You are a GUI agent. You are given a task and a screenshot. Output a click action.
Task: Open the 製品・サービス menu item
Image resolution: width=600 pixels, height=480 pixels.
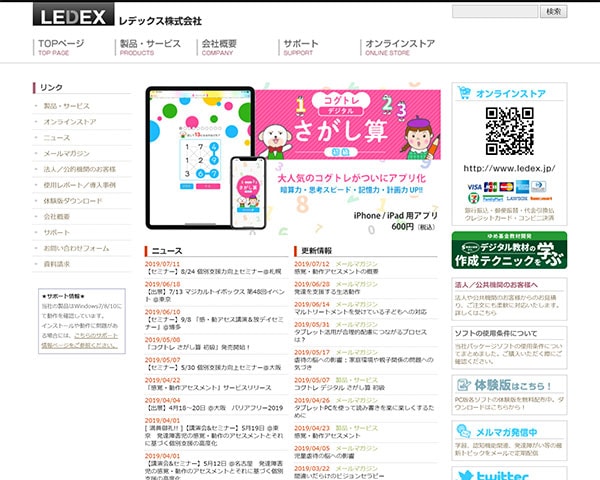click(x=150, y=47)
